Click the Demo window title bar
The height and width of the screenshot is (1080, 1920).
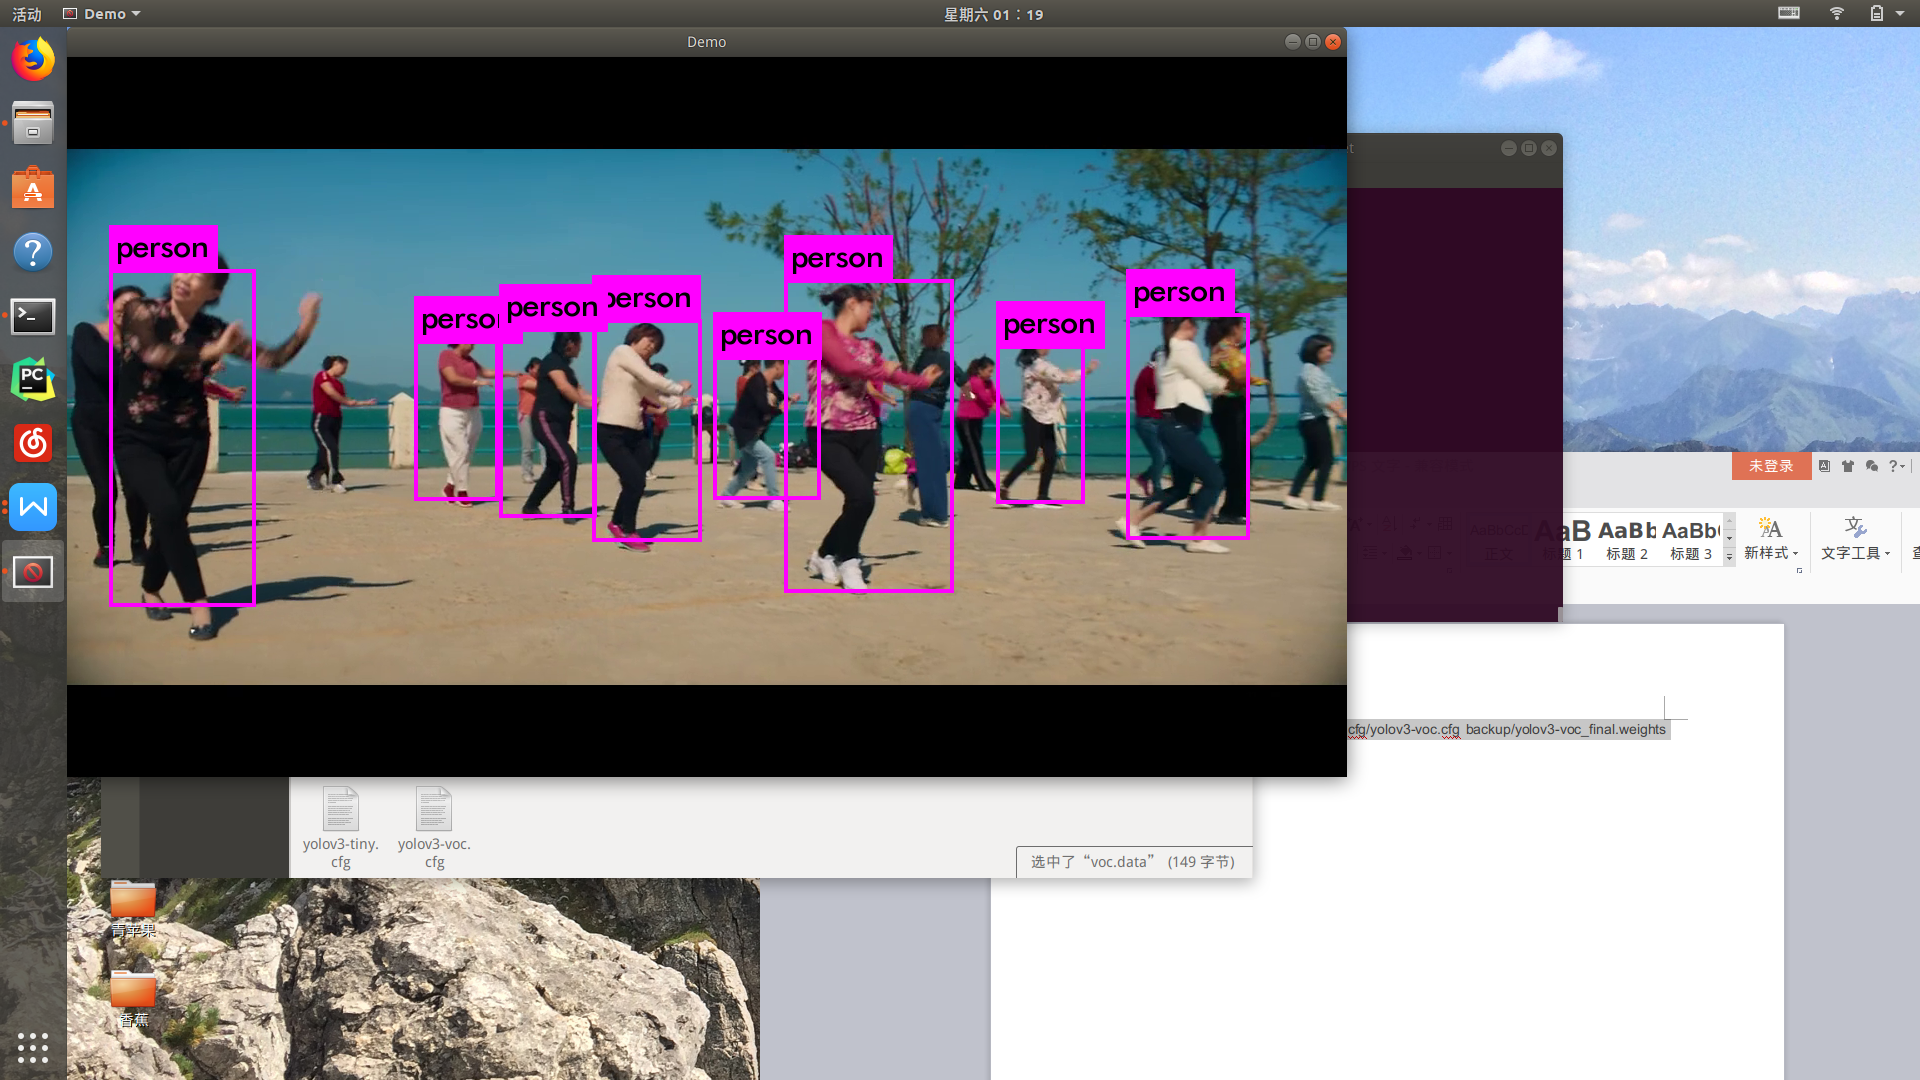706,42
